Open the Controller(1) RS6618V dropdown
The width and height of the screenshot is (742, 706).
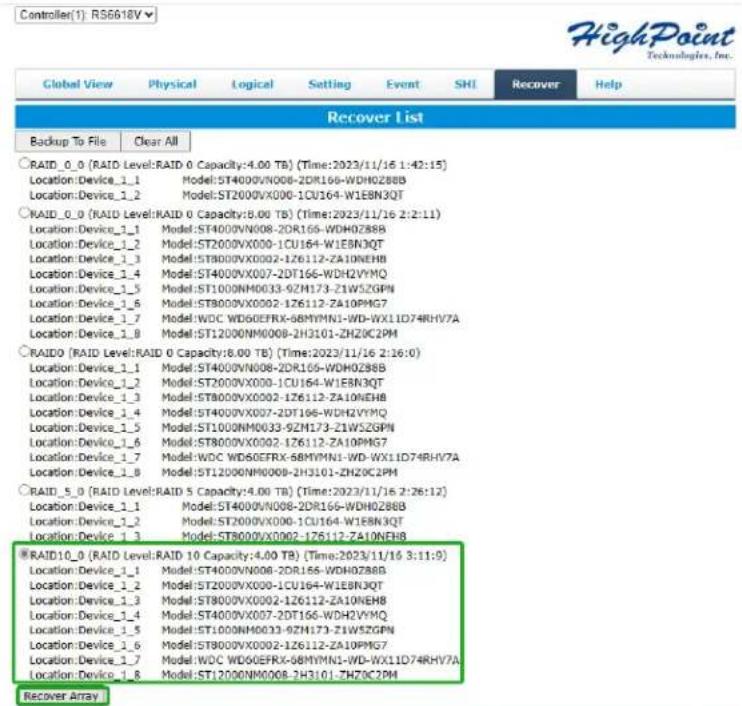click(x=86, y=15)
